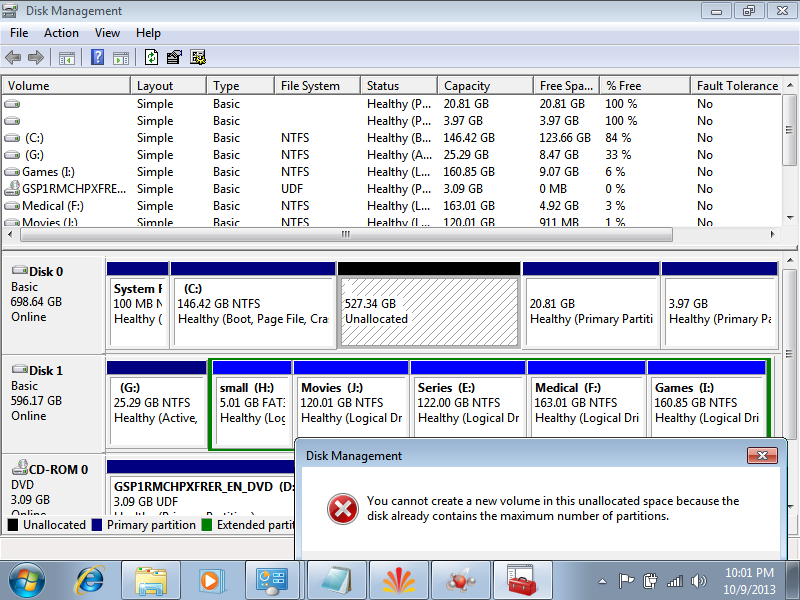Click the drive icon next to GSP1RMCHPXFRE volume
800x600 pixels.
coord(10,188)
